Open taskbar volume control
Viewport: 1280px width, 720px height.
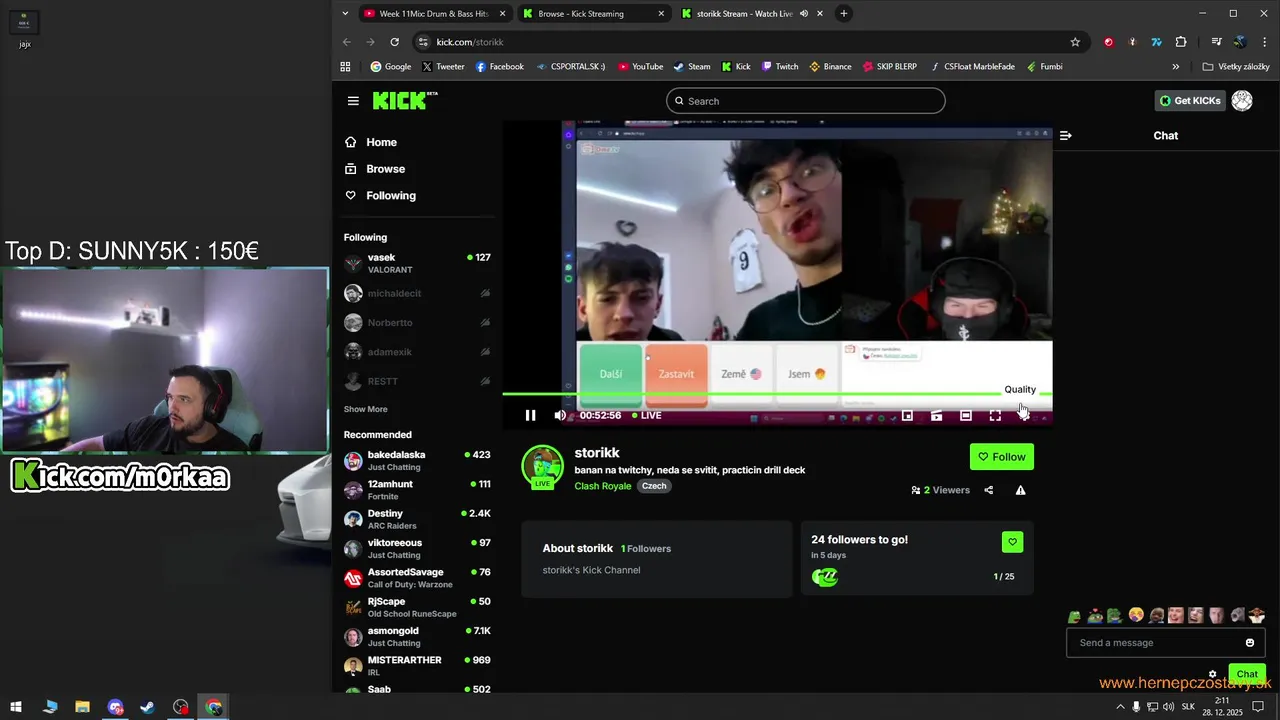(x=1169, y=707)
